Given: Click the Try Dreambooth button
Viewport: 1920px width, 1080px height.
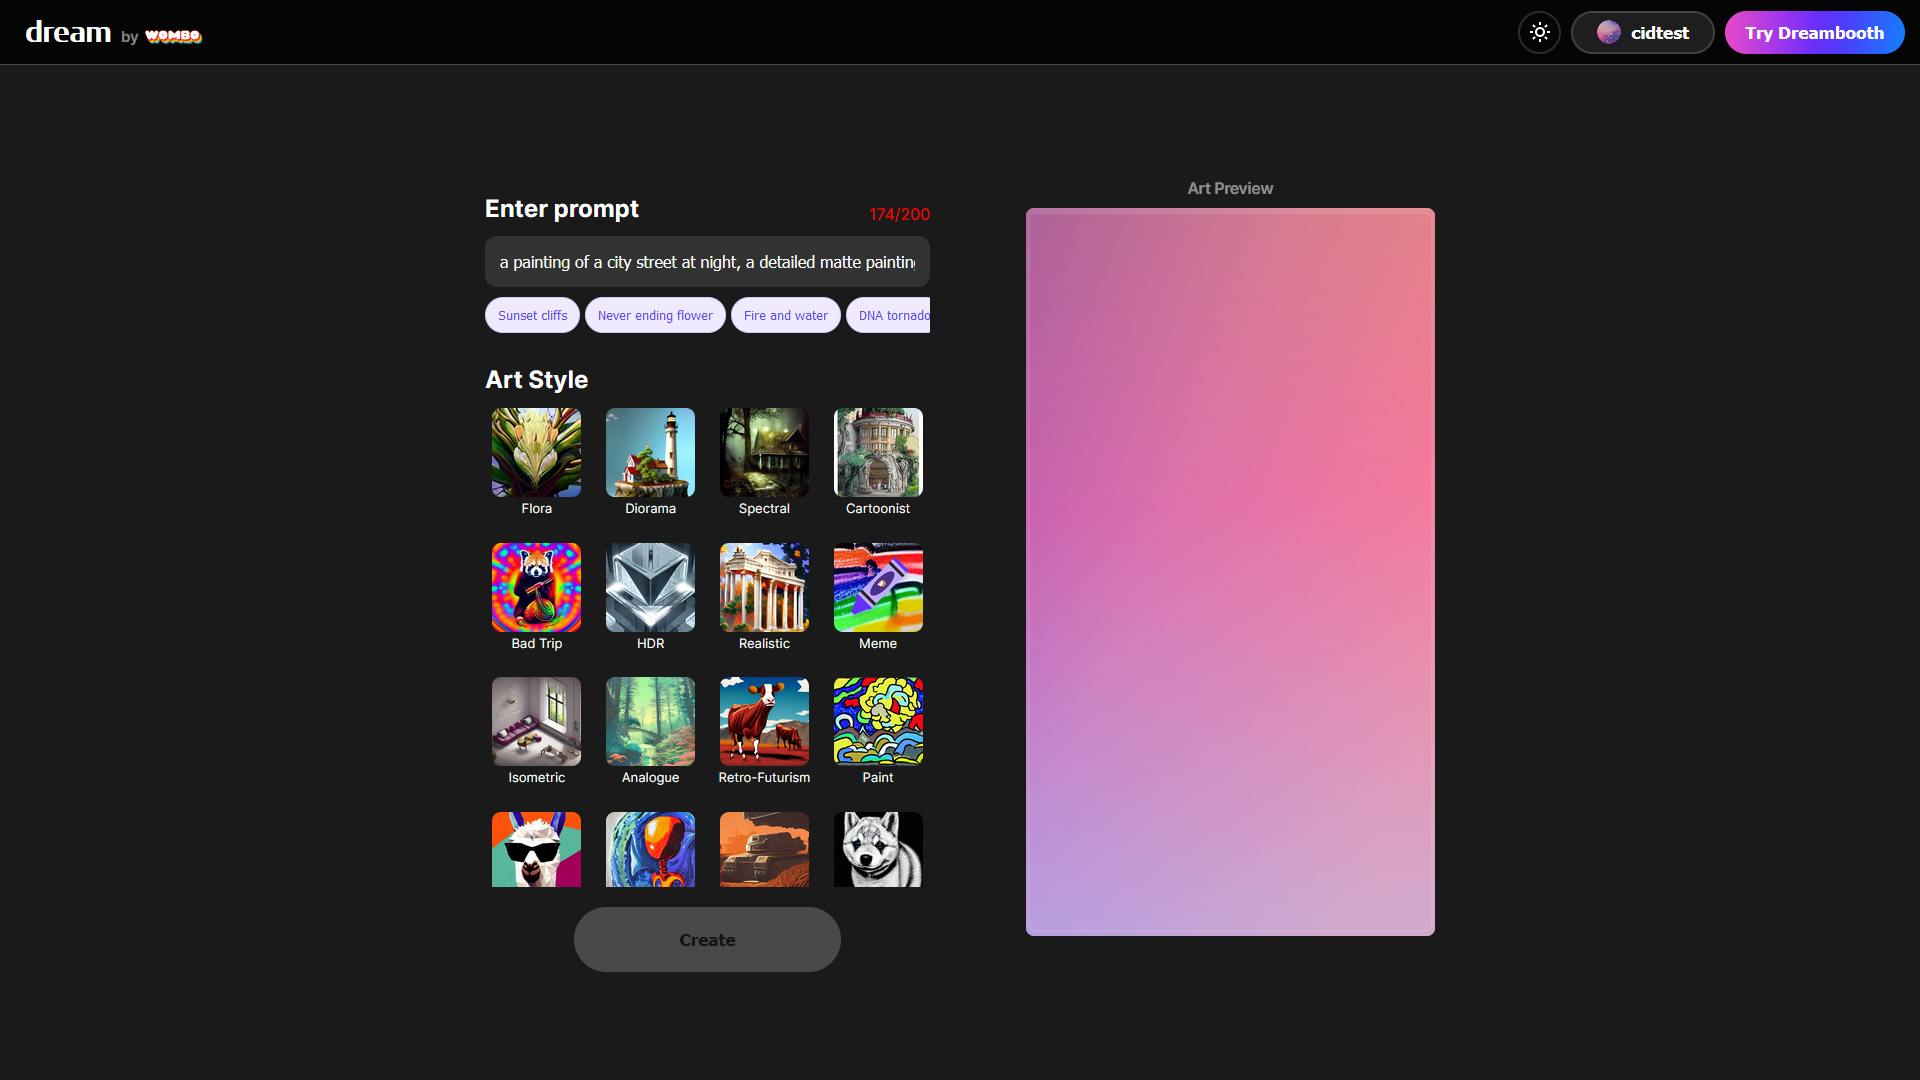Looking at the screenshot, I should click(x=1813, y=33).
